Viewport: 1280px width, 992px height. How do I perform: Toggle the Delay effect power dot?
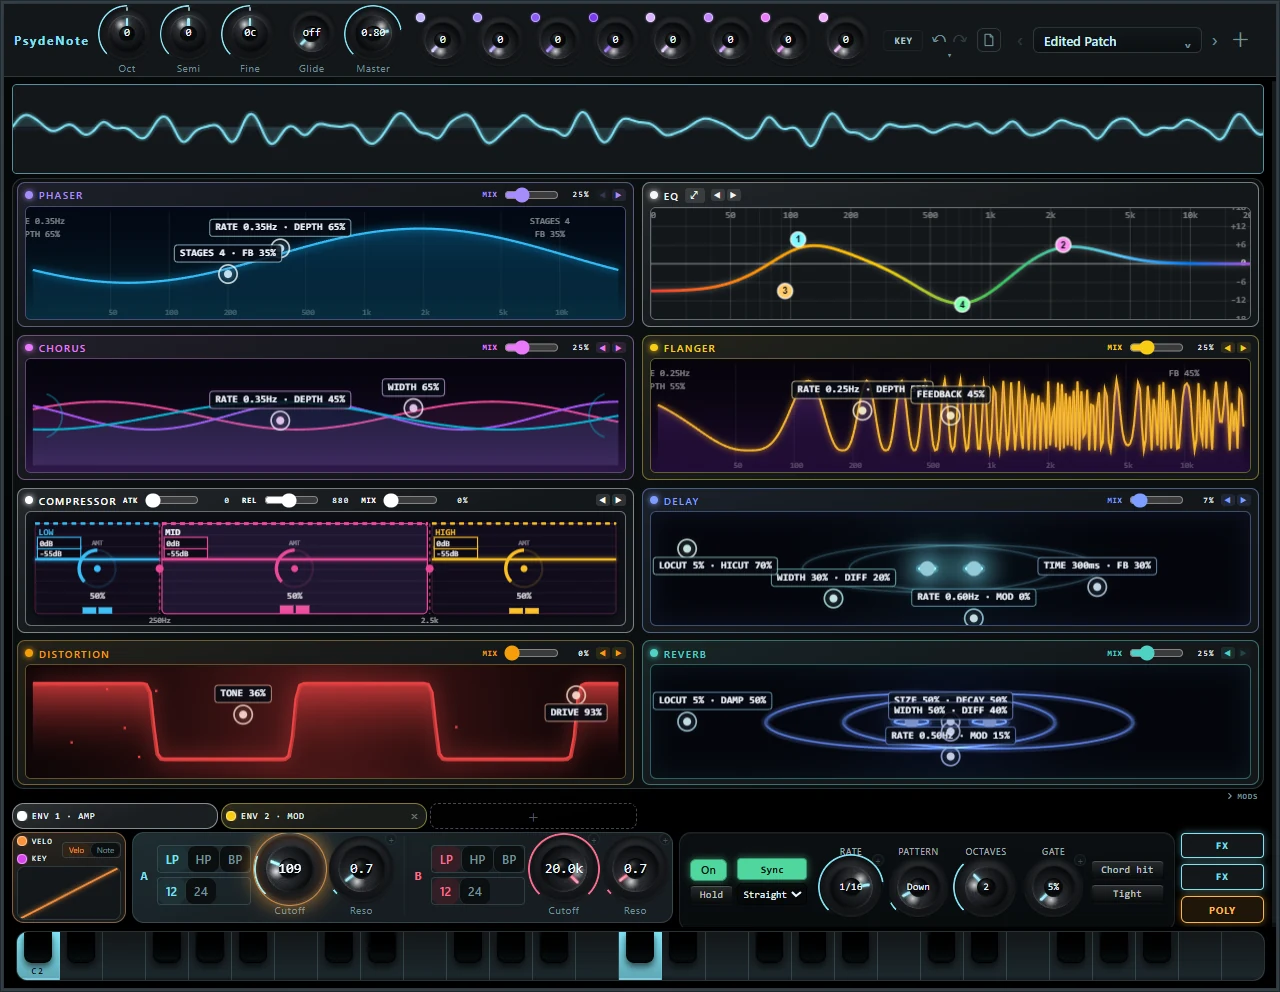click(x=654, y=501)
